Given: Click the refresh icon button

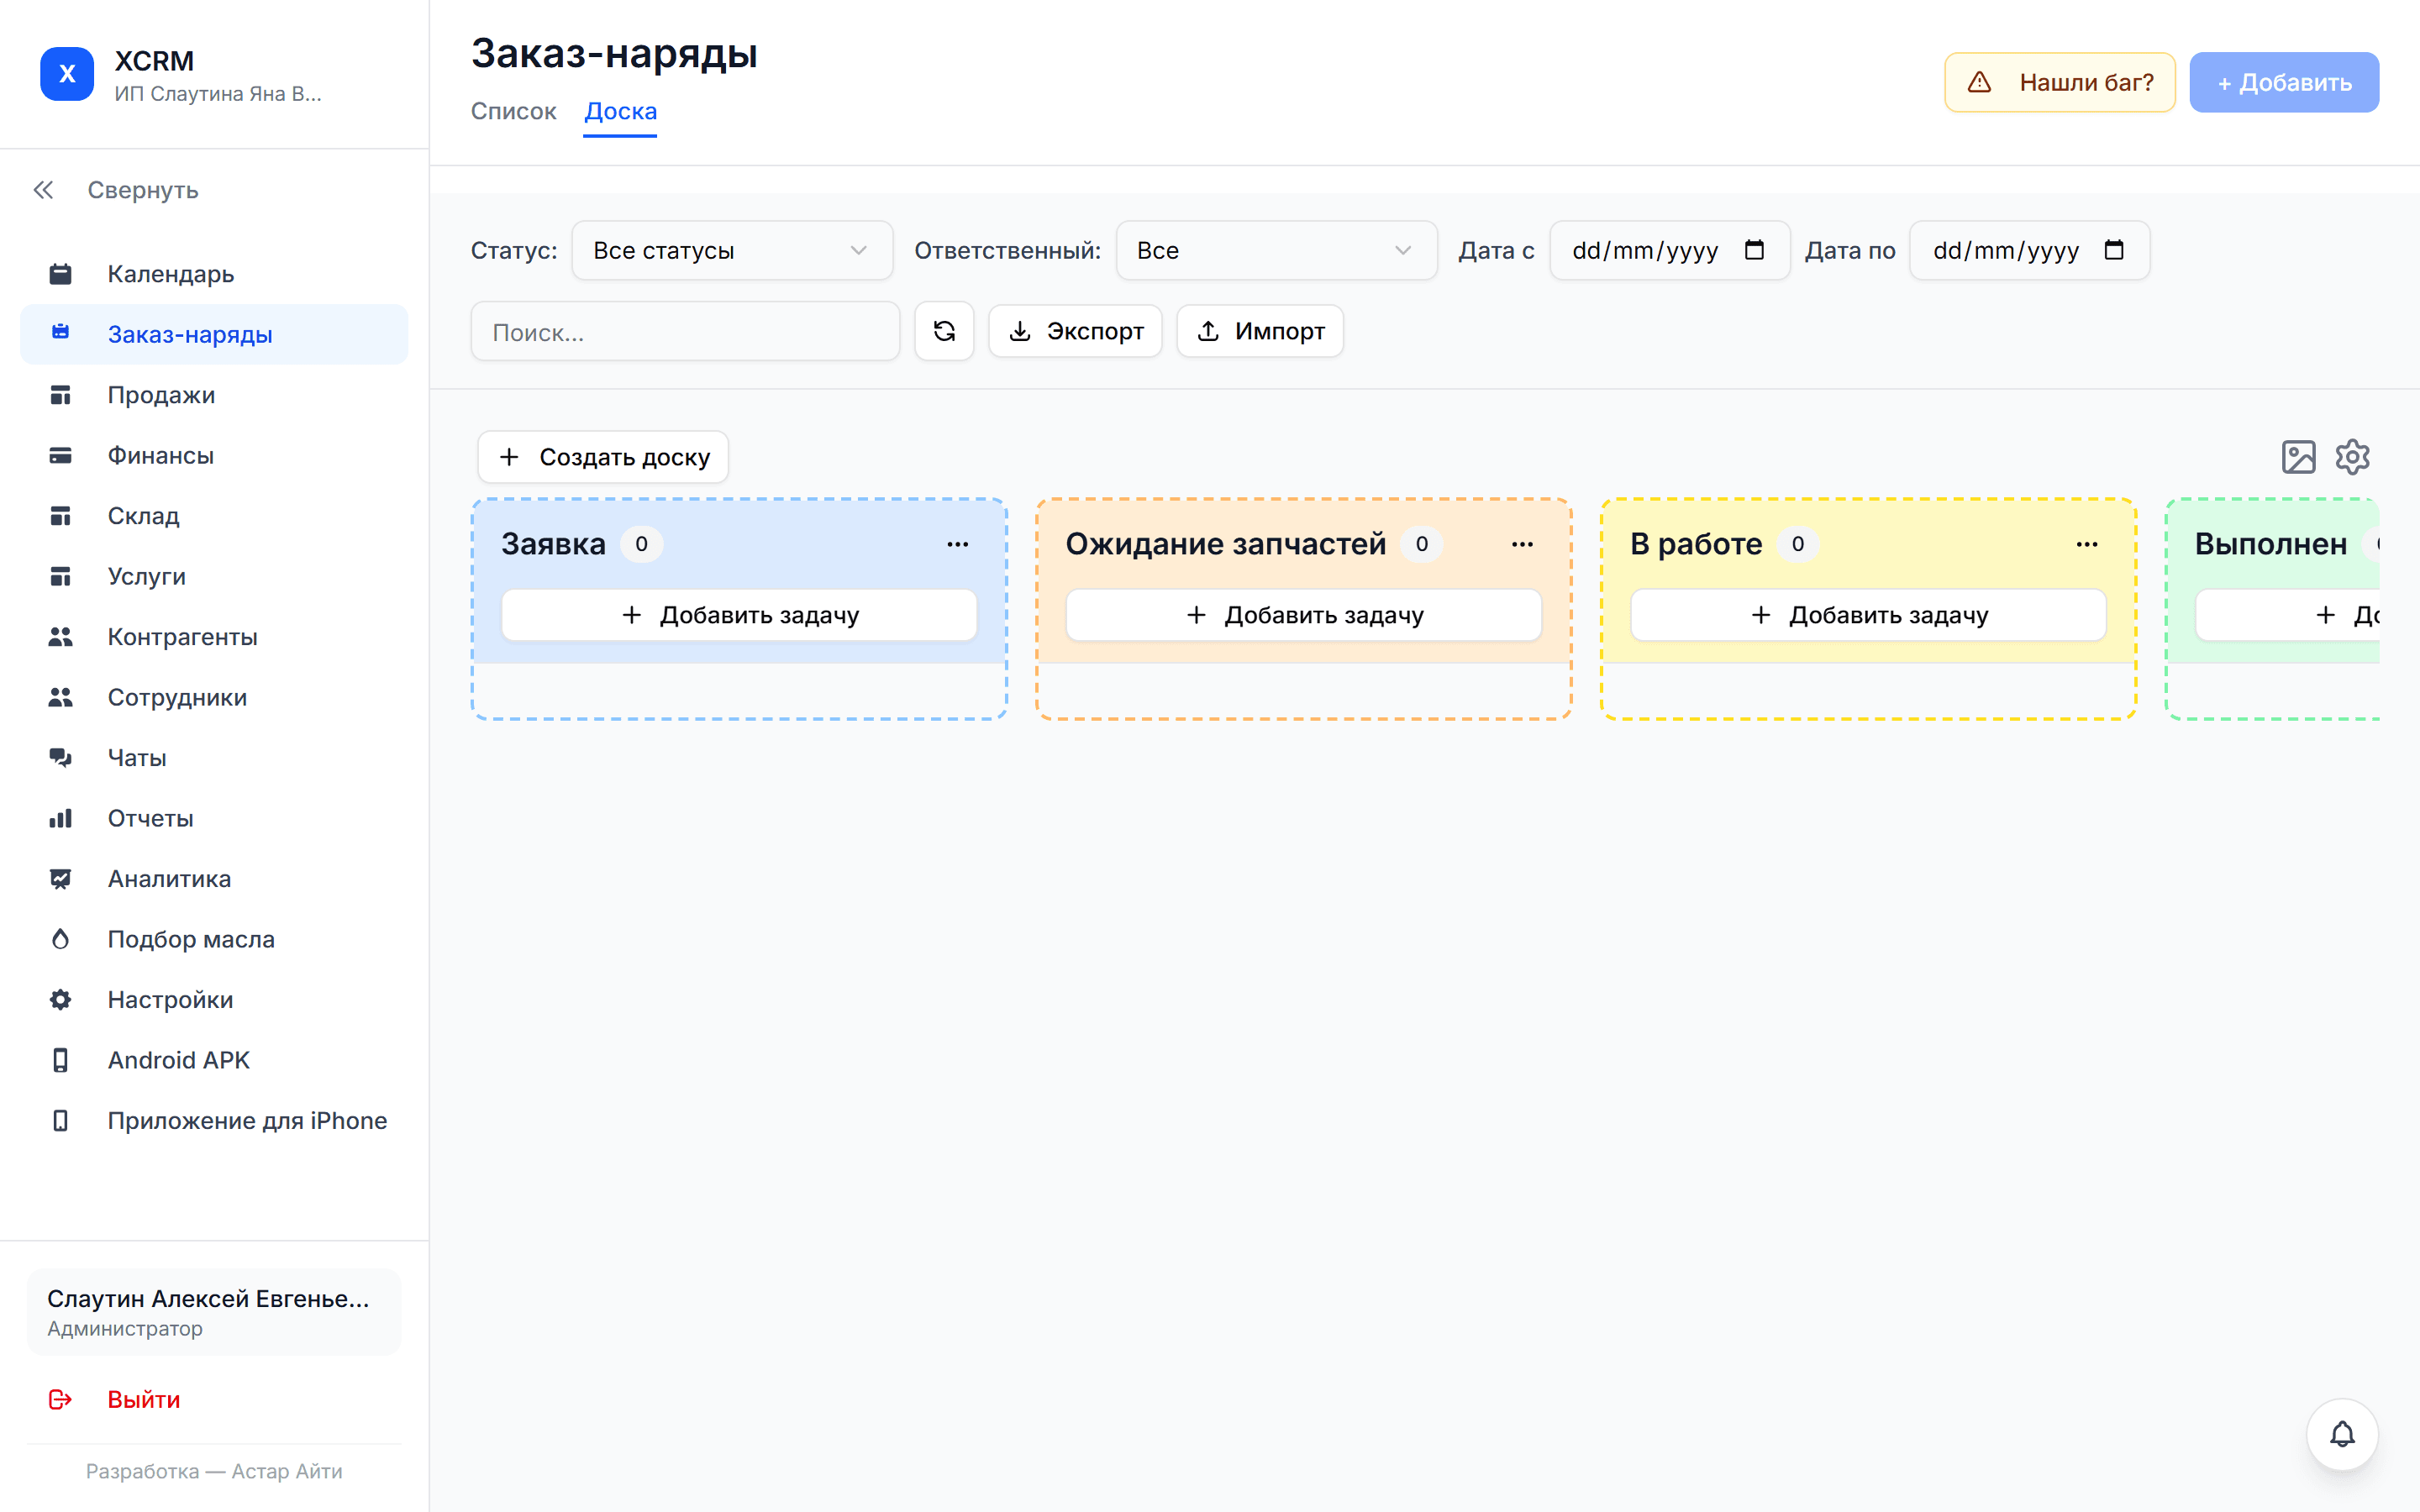Looking at the screenshot, I should (944, 331).
